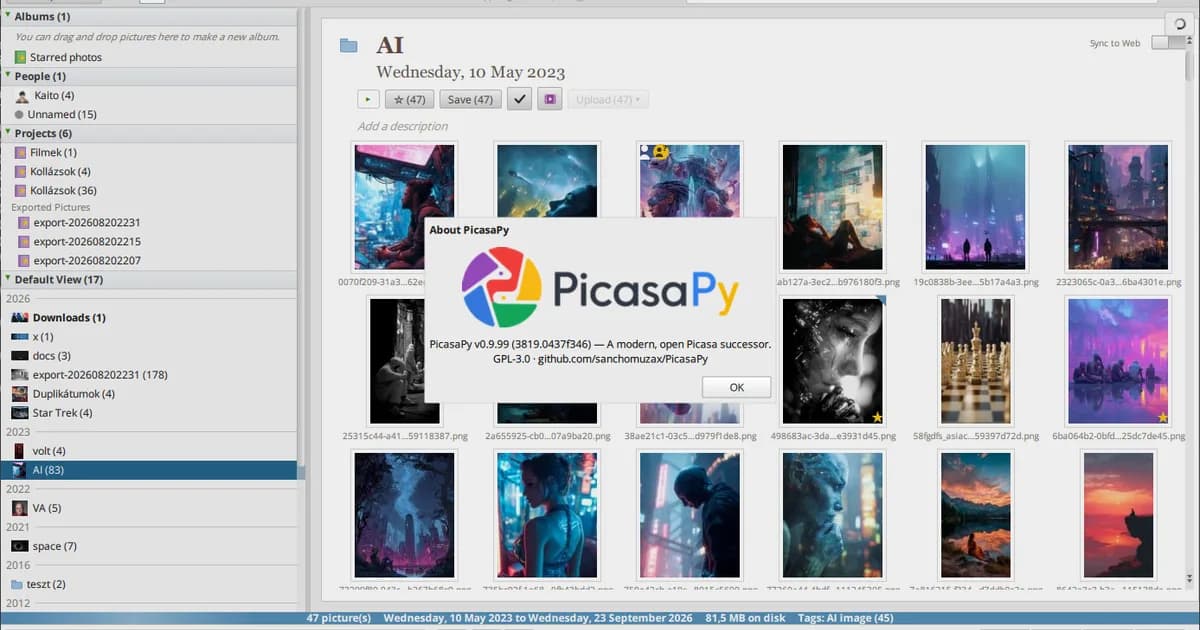Image resolution: width=1200 pixels, height=630 pixels.
Task: Select chess thumbnail 58fgdfs_asiac...59397d72d.png
Action: click(975, 361)
